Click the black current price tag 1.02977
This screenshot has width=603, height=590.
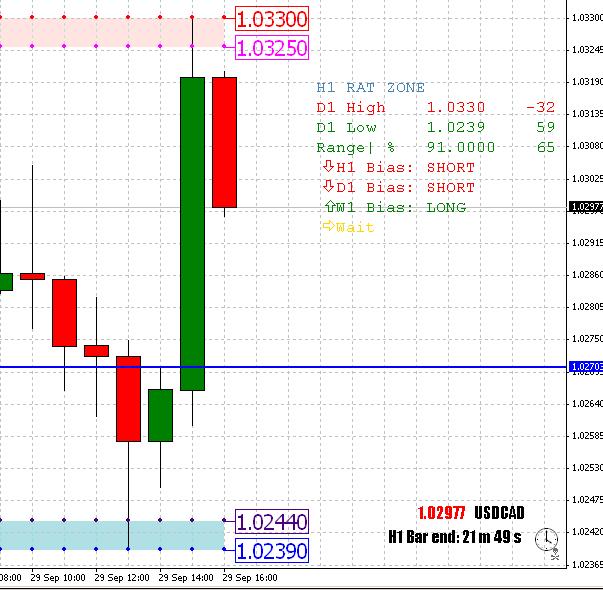[585, 207]
